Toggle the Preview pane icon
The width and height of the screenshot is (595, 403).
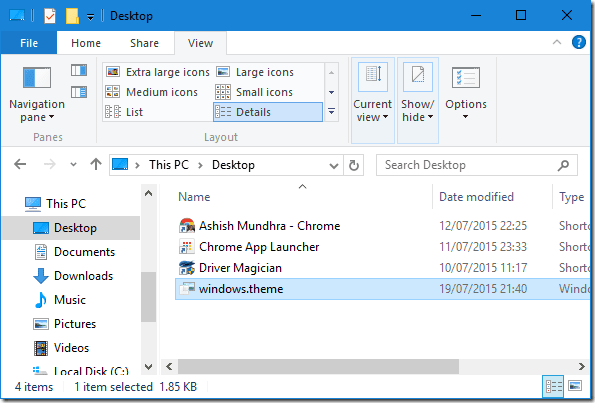coord(79,70)
